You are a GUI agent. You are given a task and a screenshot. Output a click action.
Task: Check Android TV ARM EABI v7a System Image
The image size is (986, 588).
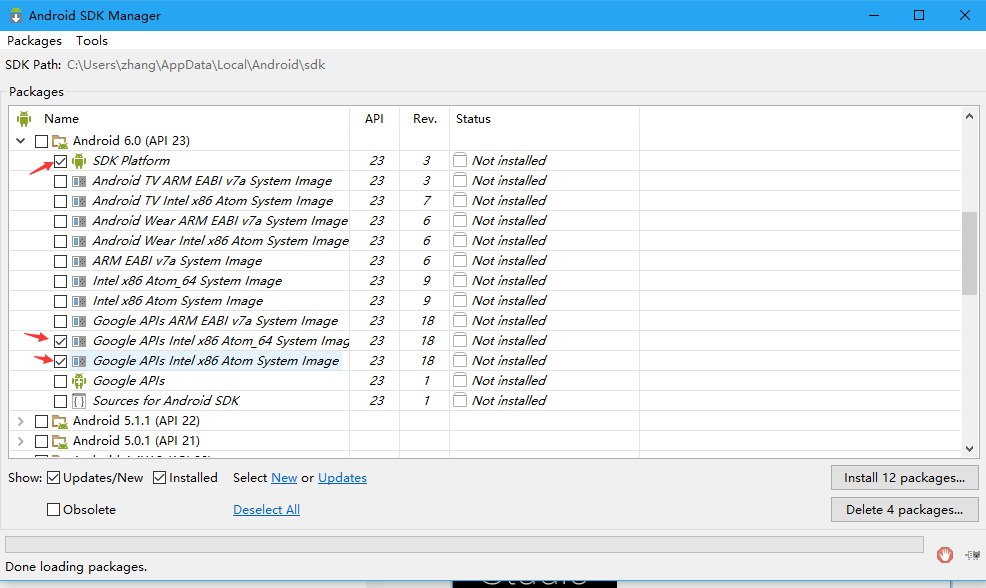coord(60,182)
